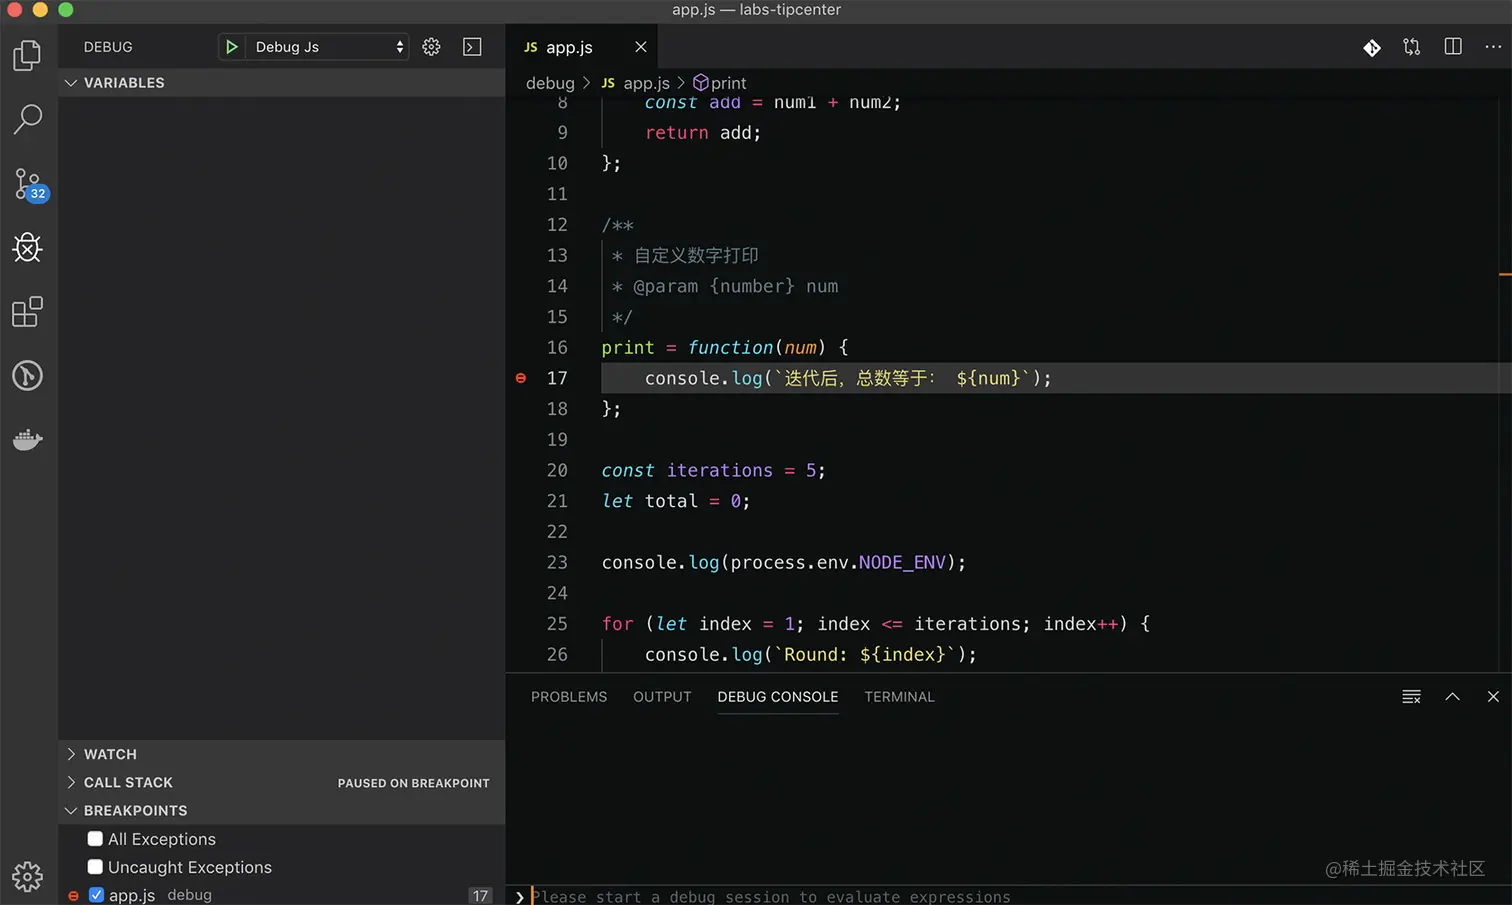Click 'return' keyword on line 9
The width and height of the screenshot is (1512, 905).
pyautogui.click(x=677, y=133)
